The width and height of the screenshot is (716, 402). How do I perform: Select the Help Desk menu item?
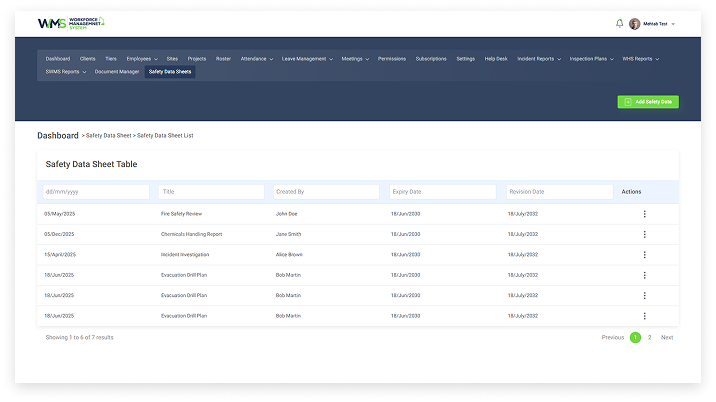pos(496,59)
